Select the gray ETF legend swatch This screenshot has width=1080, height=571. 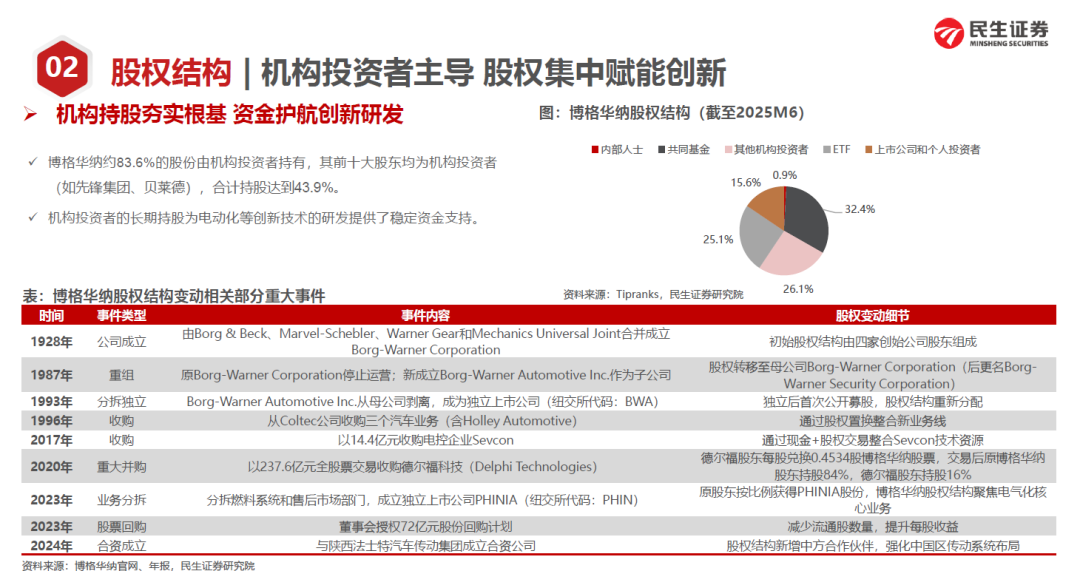[x=827, y=149]
